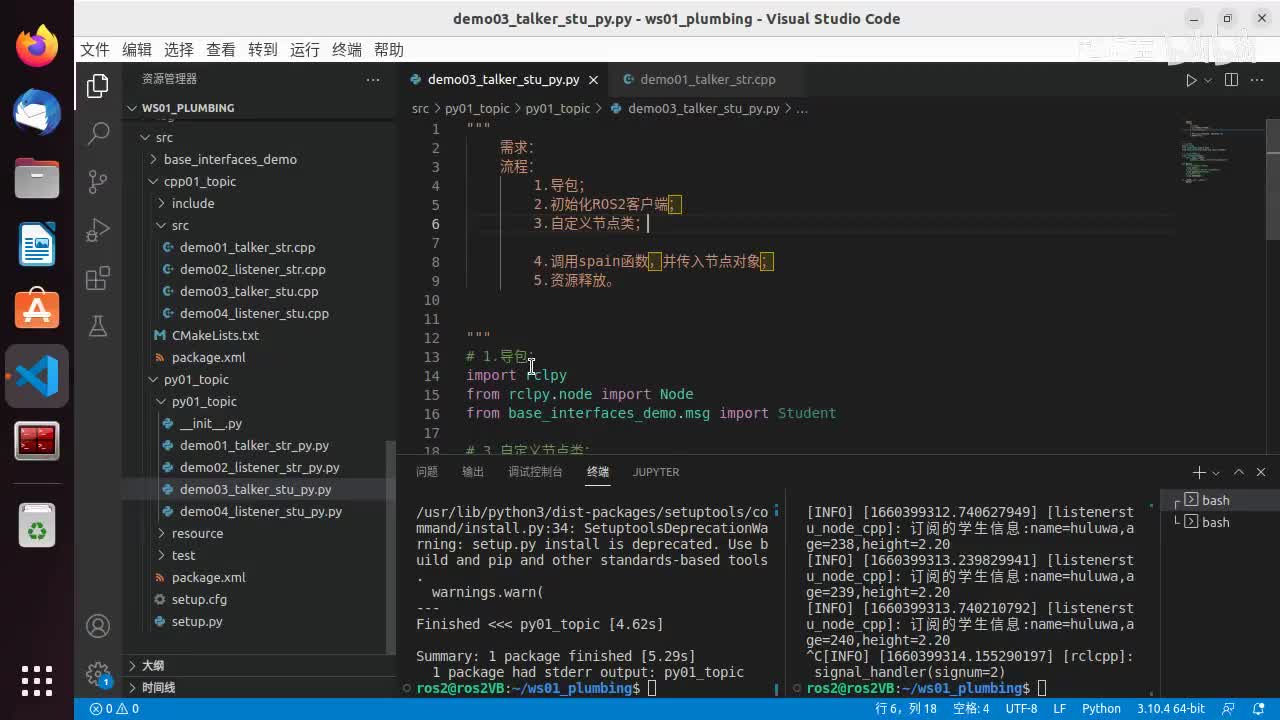Screen dimensions: 1280x720
Task: Open the 编辑 menu
Action: click(137, 50)
